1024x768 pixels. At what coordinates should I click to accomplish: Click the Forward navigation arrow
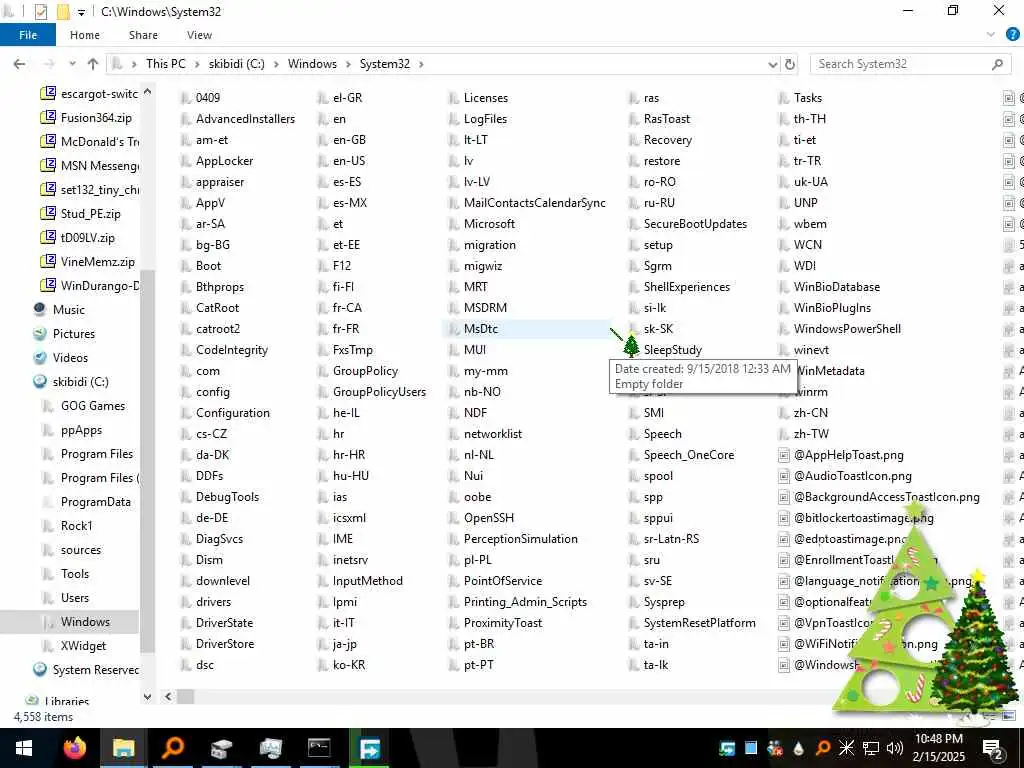click(49, 64)
